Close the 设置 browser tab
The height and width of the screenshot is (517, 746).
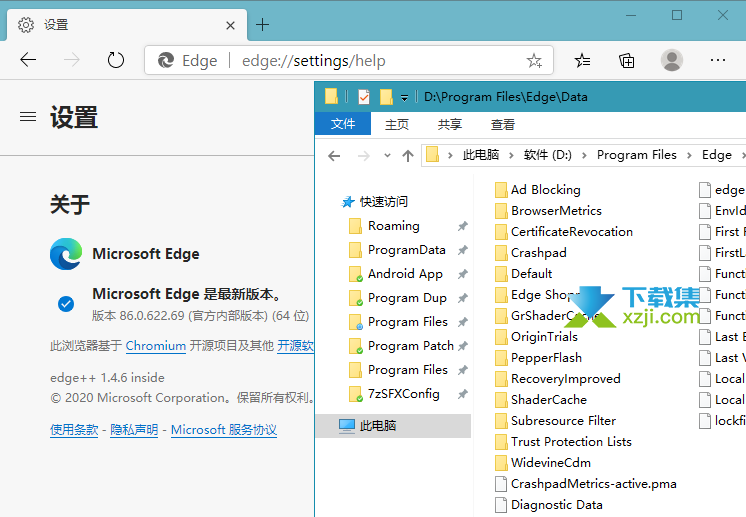point(230,25)
